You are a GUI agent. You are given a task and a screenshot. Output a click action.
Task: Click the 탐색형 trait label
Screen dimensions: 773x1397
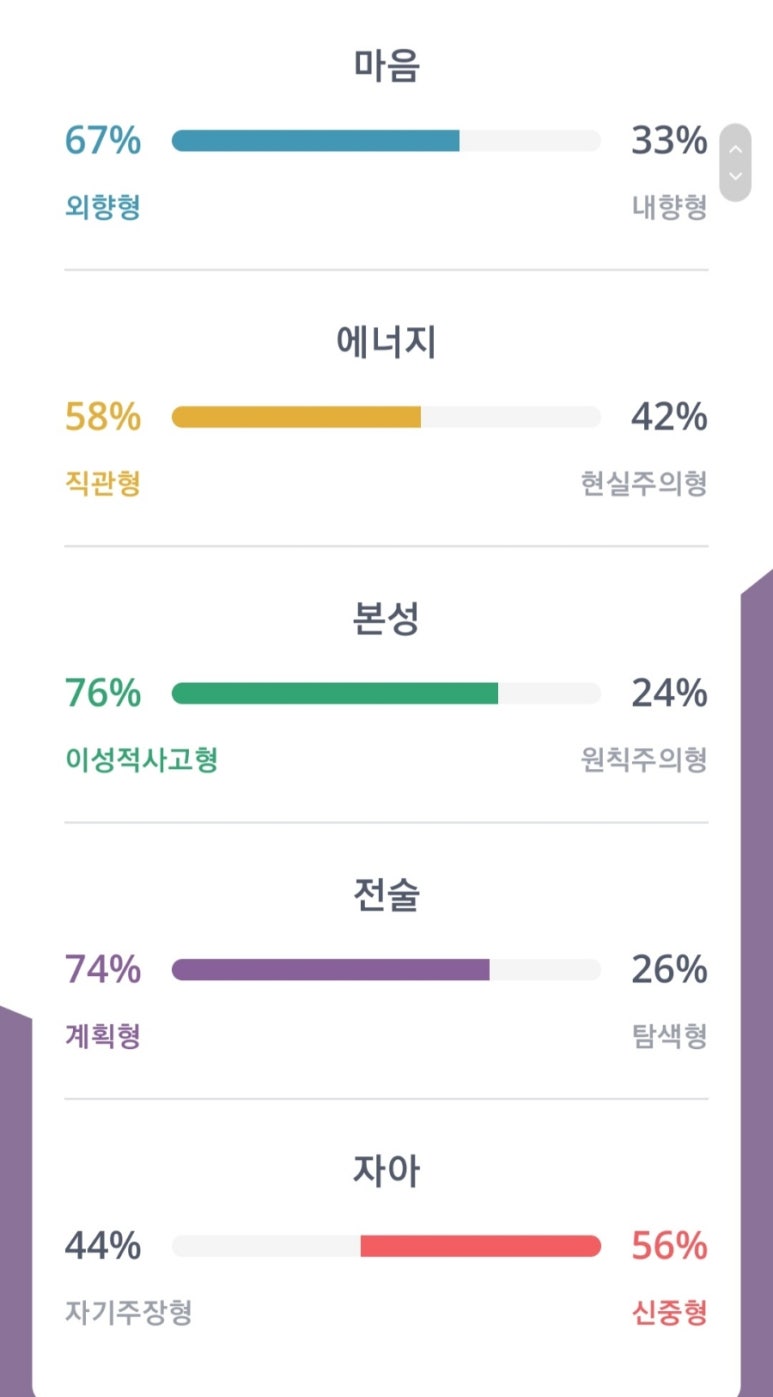coord(669,1036)
